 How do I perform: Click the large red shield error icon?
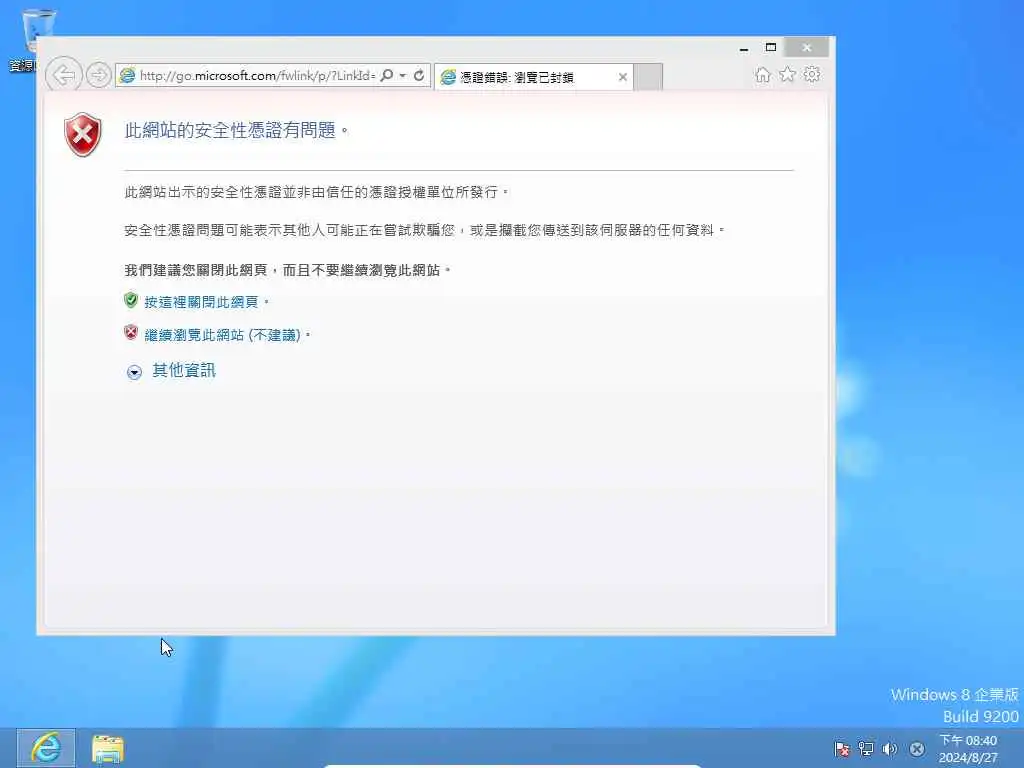82,135
